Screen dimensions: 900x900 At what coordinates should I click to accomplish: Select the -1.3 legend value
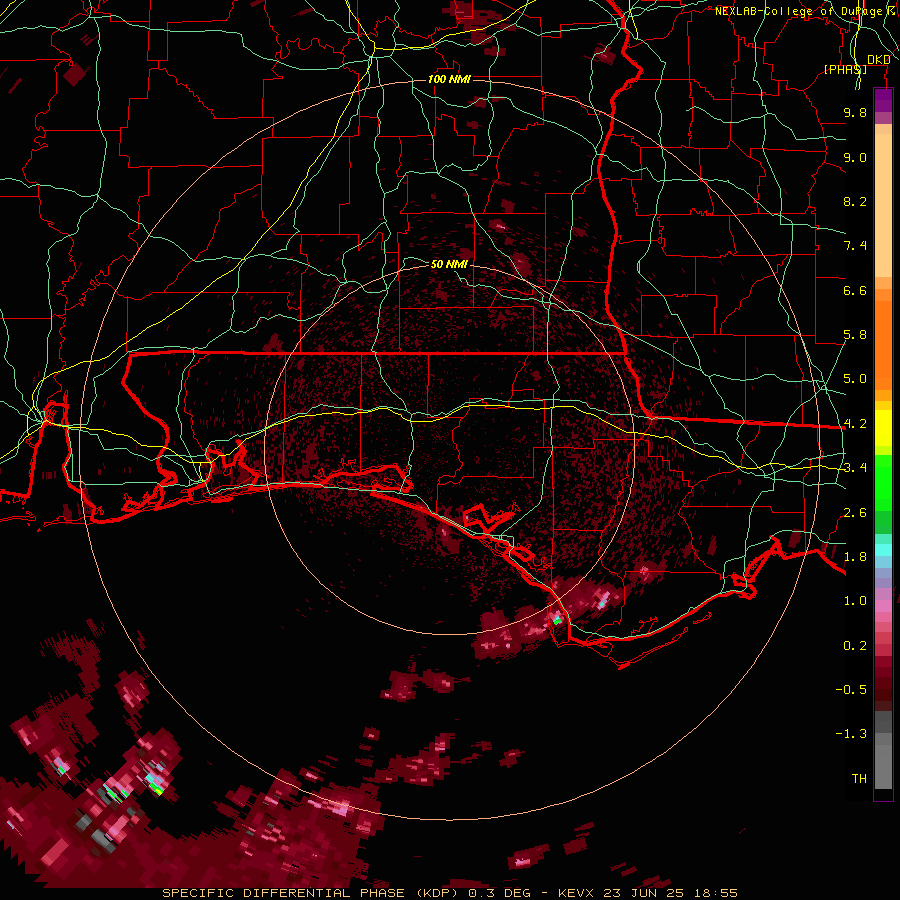point(851,734)
